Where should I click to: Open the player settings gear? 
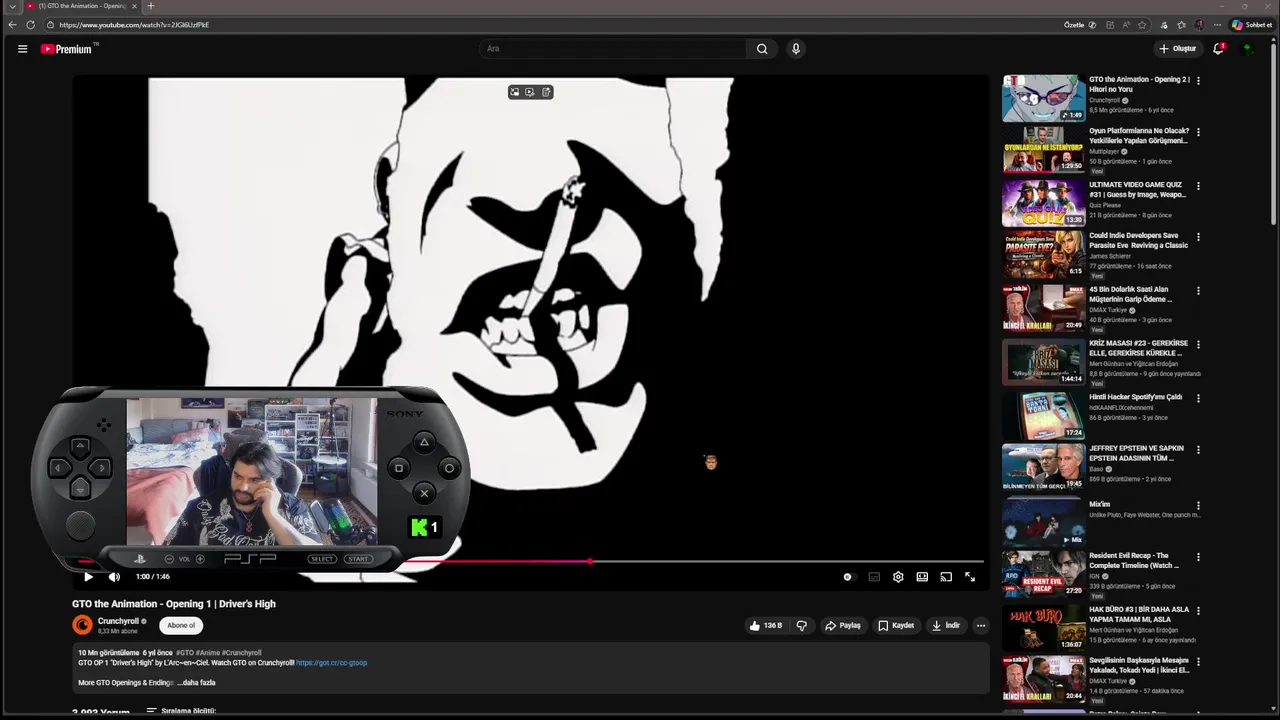(898, 576)
